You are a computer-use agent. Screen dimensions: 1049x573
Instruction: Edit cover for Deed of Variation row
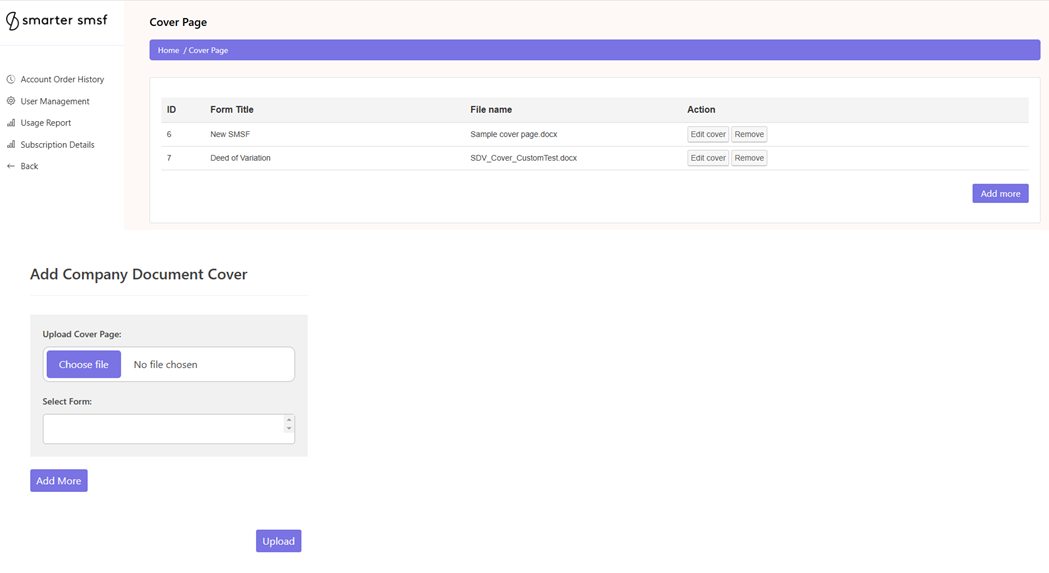coord(708,158)
